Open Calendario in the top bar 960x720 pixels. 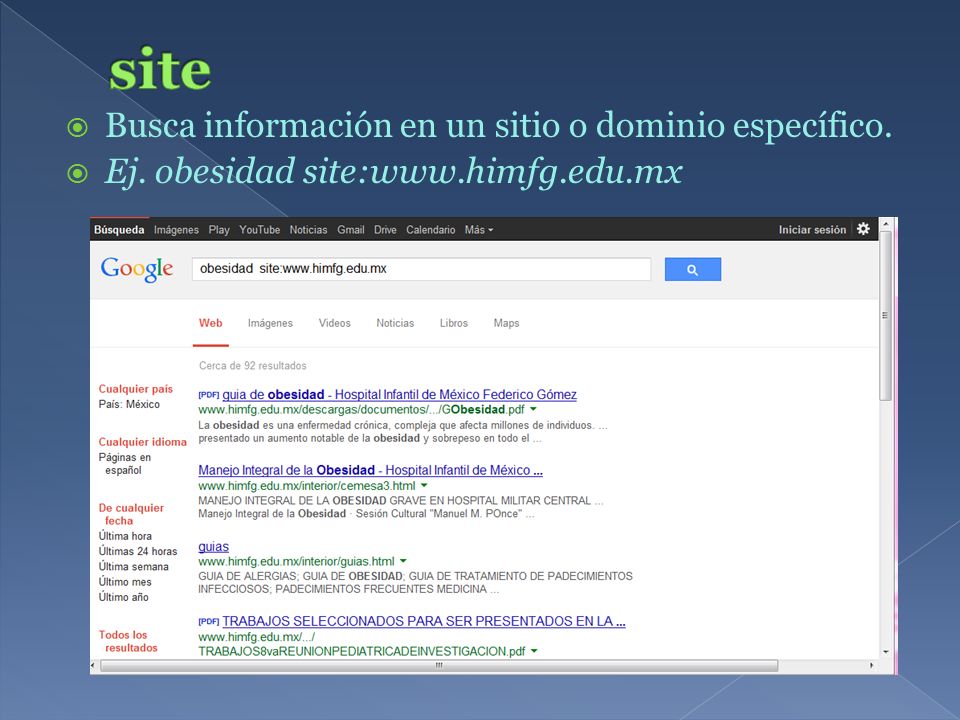[x=430, y=230]
